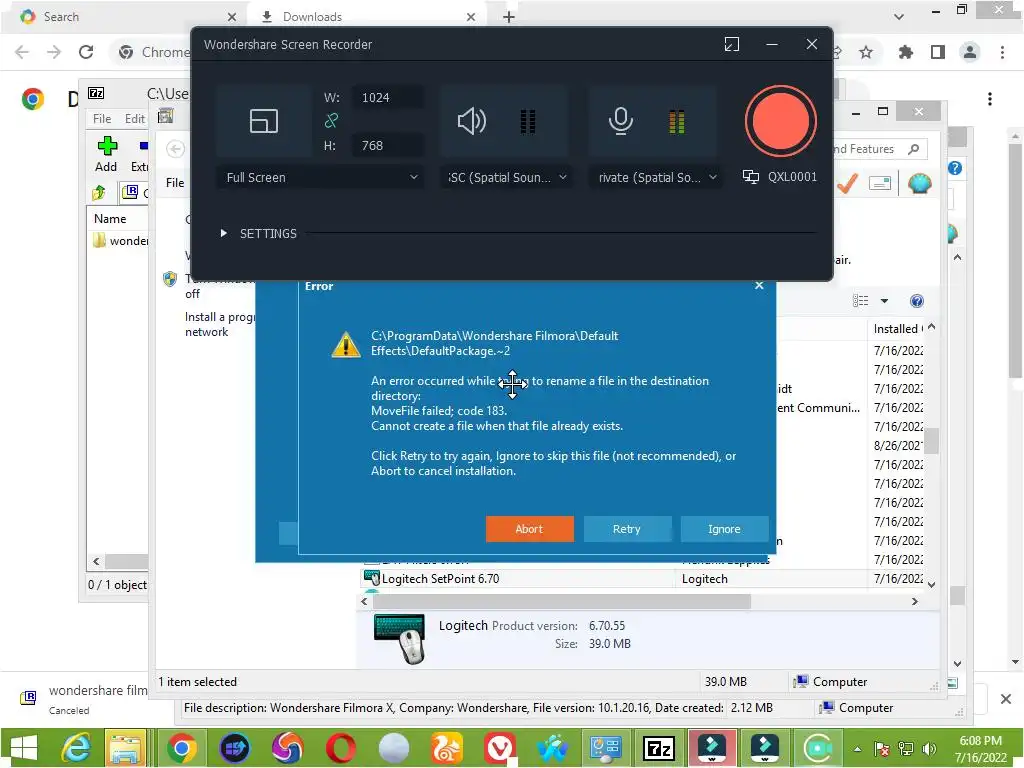The width and height of the screenshot is (1024, 768).
Task: Open Chrome side panel icon
Action: [938, 52]
